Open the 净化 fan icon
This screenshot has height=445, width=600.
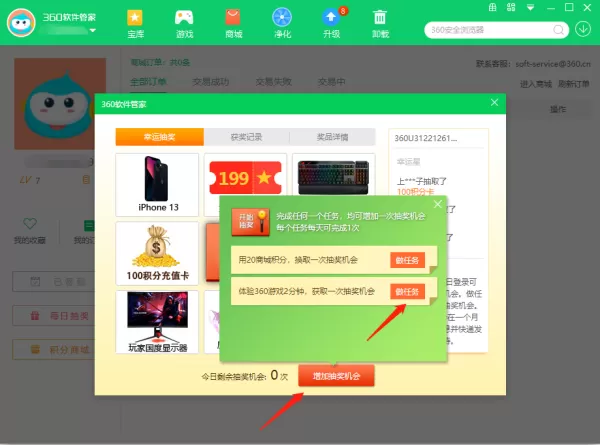282,18
